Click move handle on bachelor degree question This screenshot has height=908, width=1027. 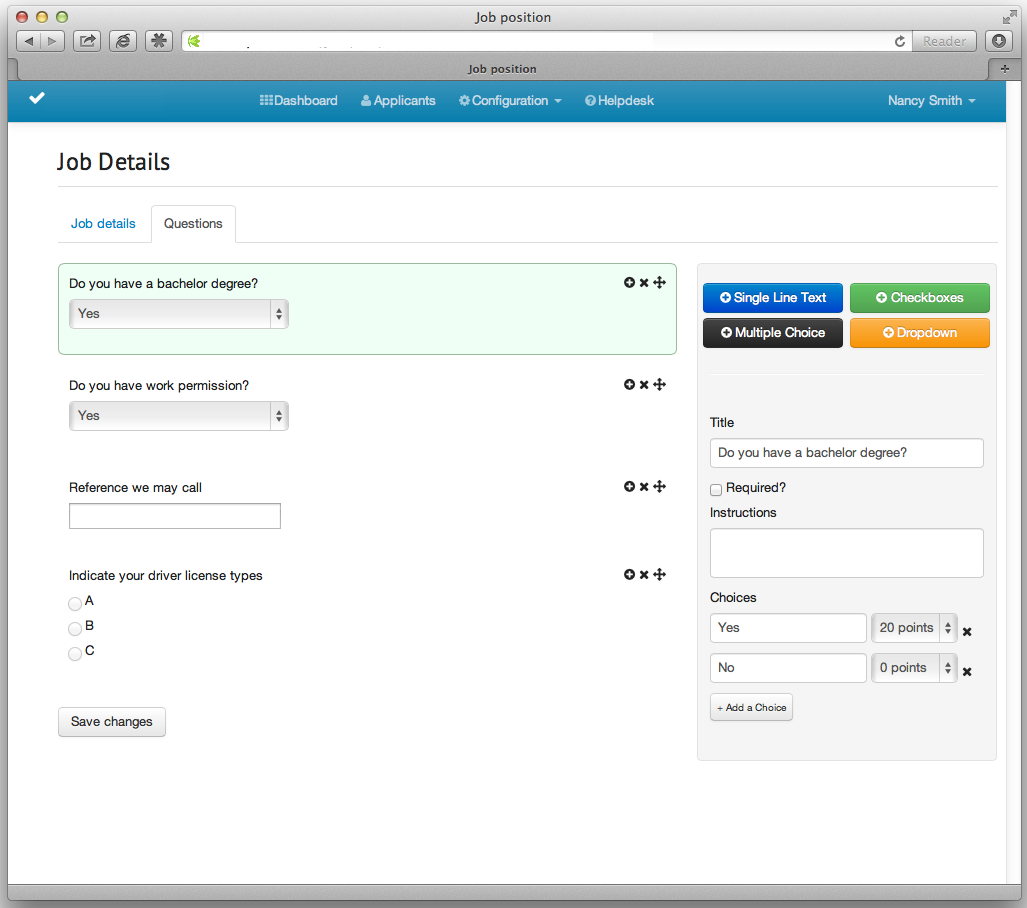coord(660,282)
